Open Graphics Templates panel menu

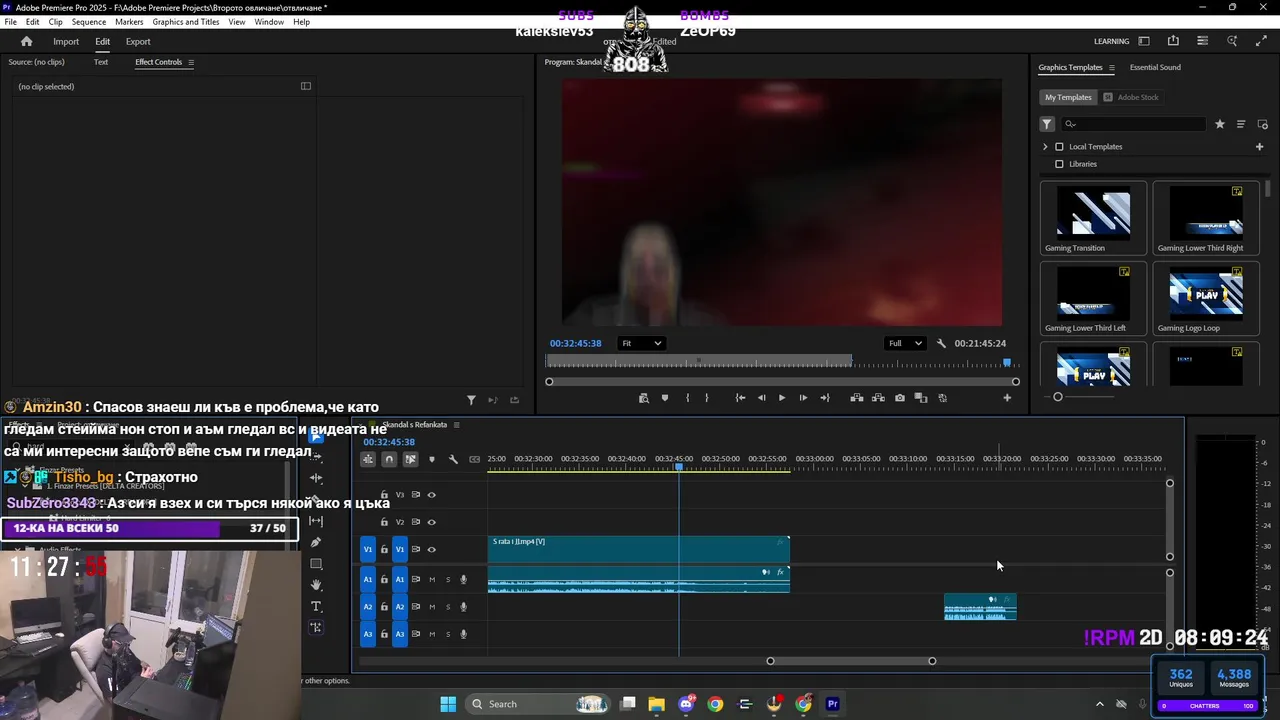pyautogui.click(x=1111, y=67)
